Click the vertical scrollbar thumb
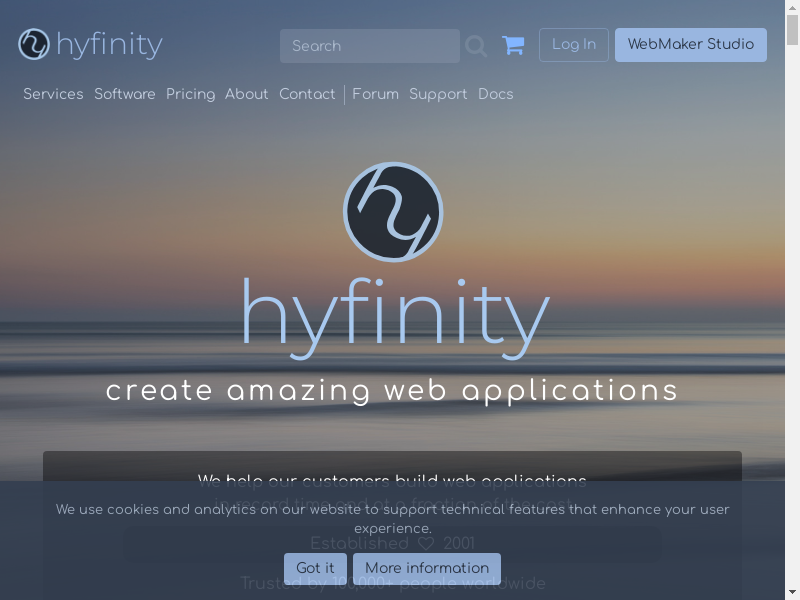The width and height of the screenshot is (800, 600). coord(792,30)
